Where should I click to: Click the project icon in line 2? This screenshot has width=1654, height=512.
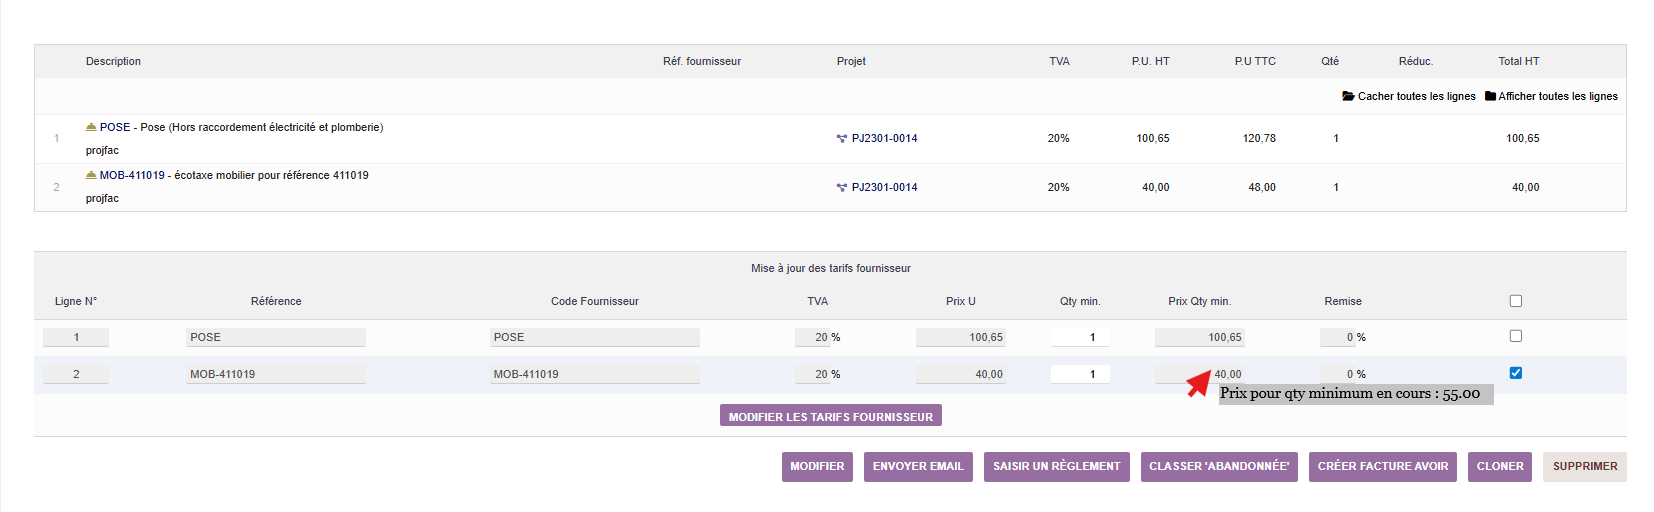[x=842, y=188]
